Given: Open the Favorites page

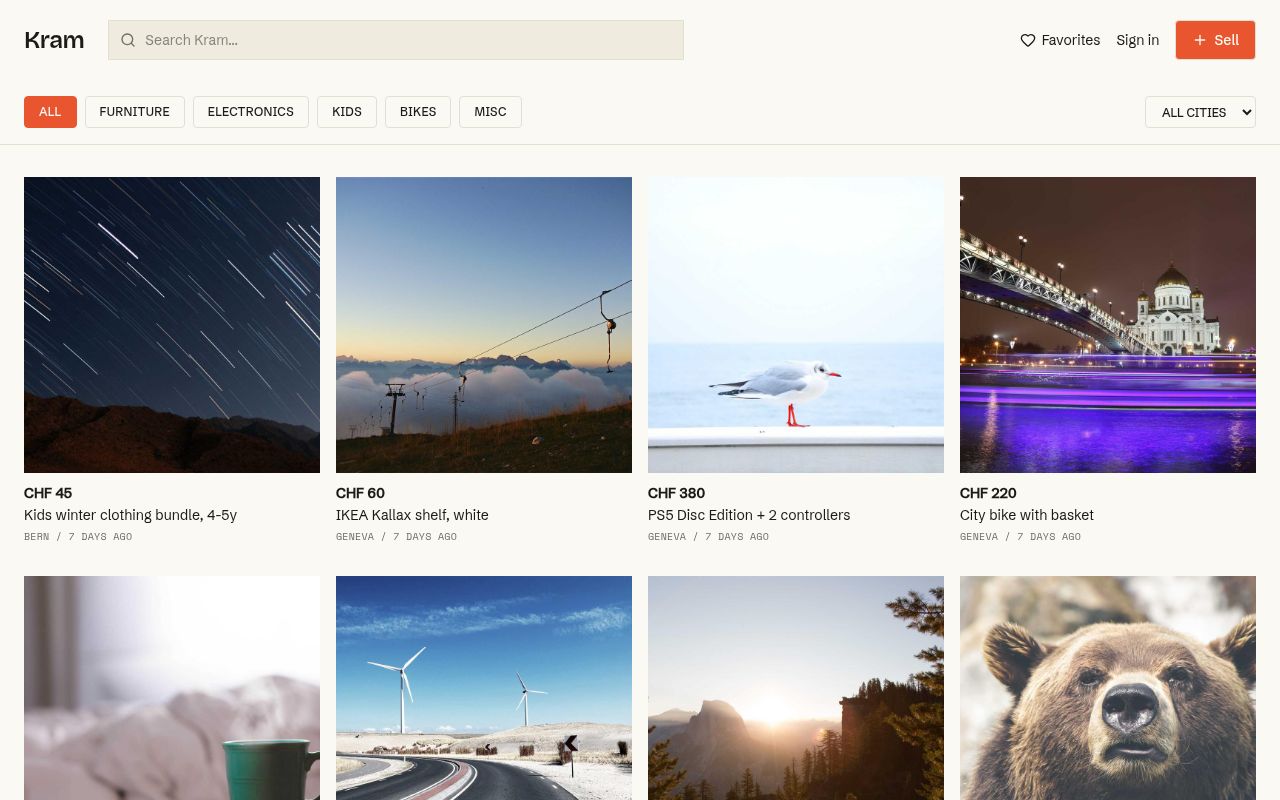Looking at the screenshot, I should [1060, 40].
